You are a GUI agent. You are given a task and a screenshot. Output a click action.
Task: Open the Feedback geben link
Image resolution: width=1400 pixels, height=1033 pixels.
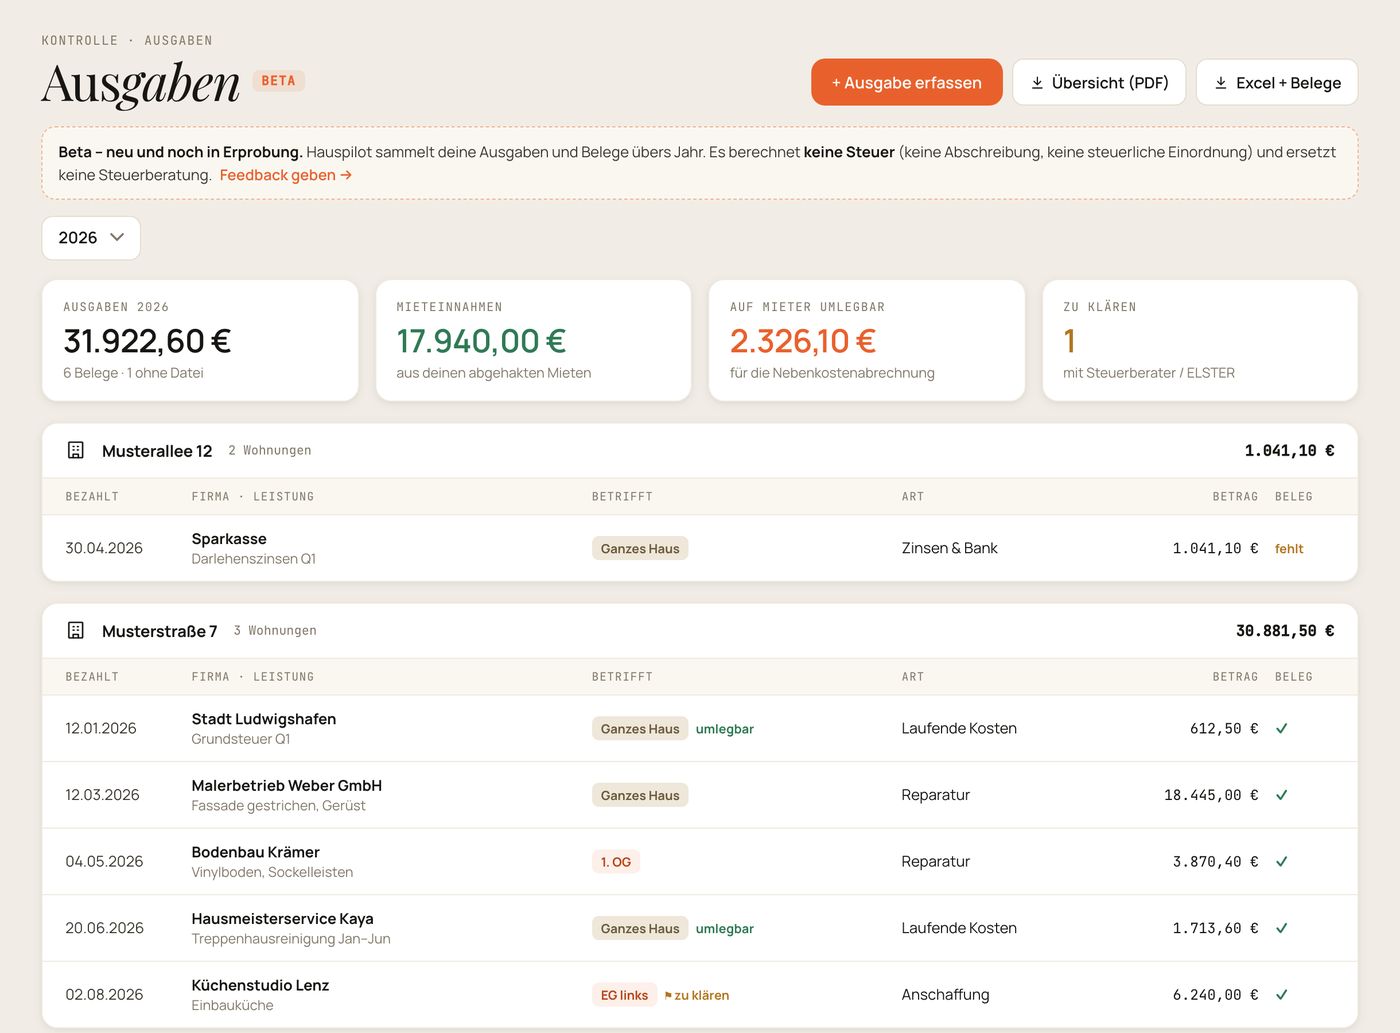coord(286,175)
